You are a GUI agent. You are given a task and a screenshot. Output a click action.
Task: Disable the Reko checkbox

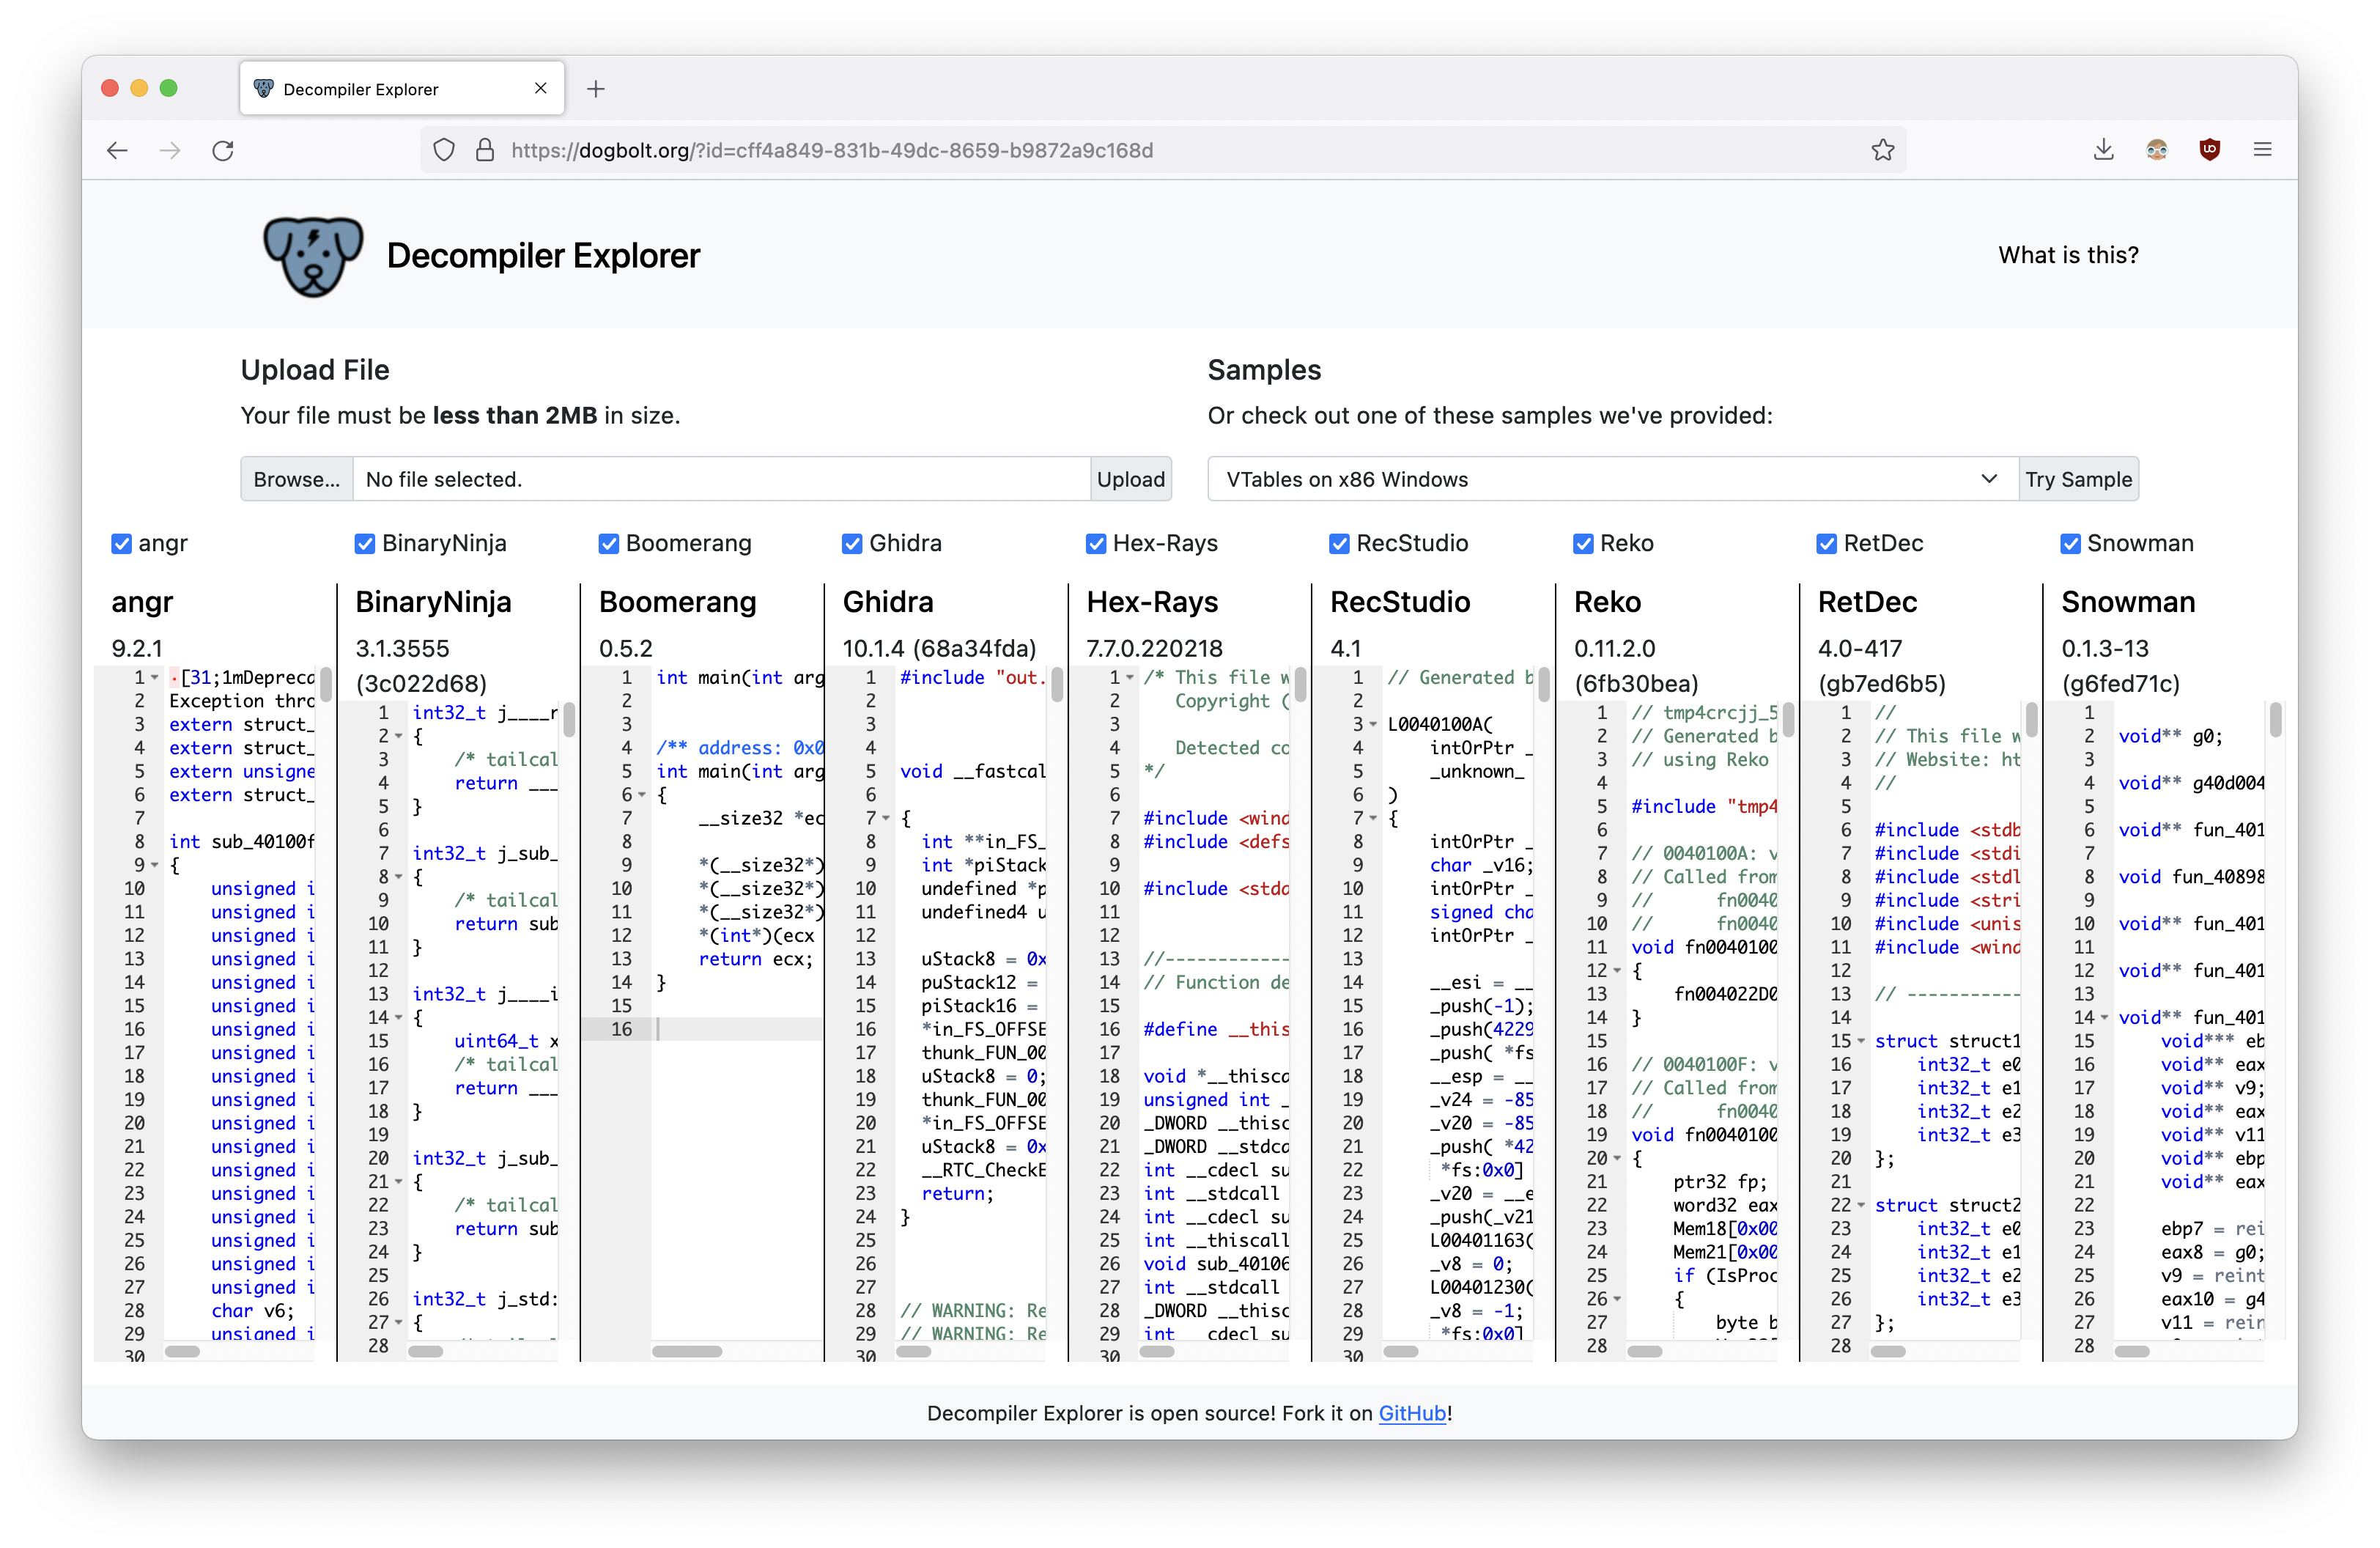pyautogui.click(x=1583, y=543)
